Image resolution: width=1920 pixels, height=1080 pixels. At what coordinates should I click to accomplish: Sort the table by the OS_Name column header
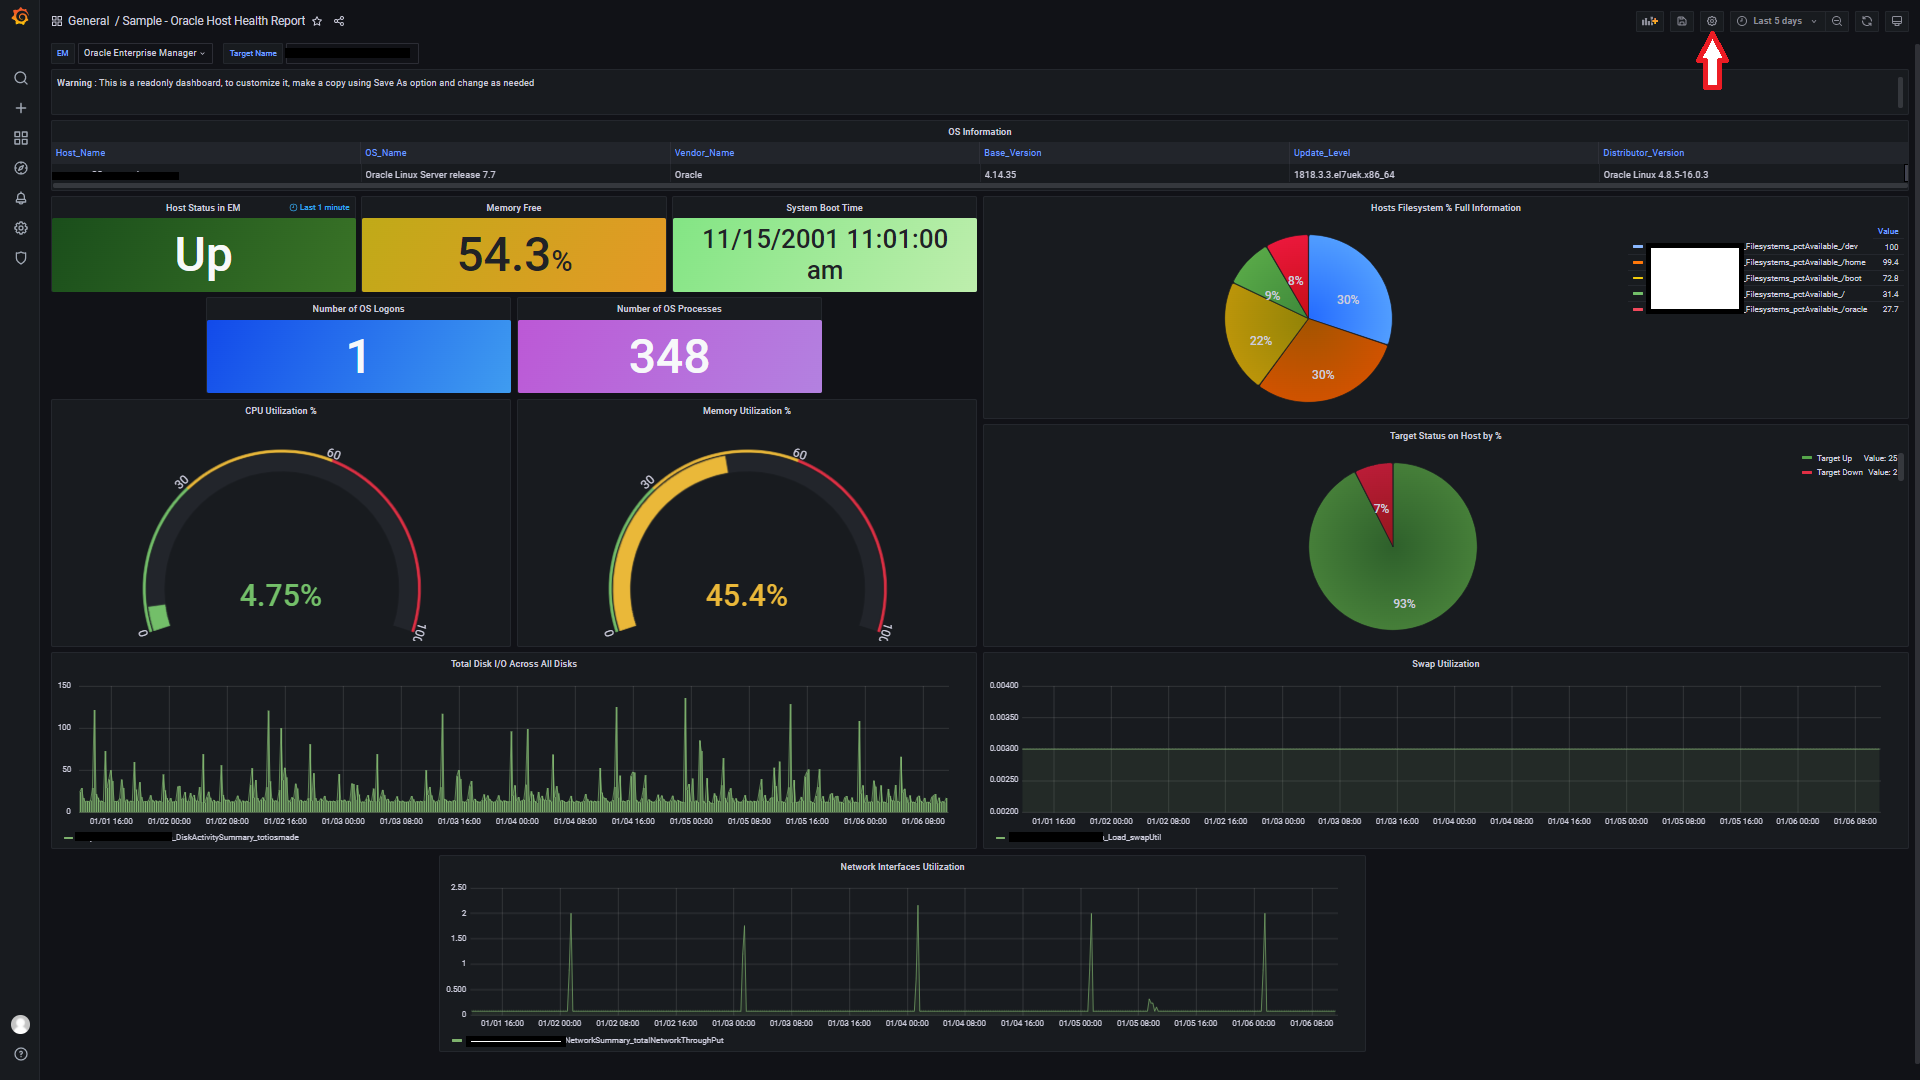[x=385, y=153]
